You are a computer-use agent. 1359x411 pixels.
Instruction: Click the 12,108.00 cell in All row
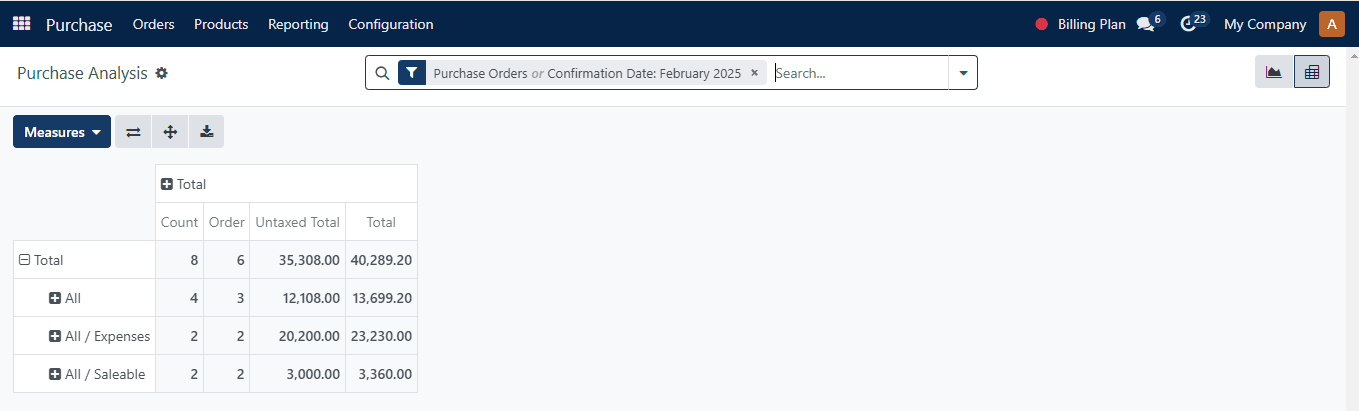(x=298, y=298)
